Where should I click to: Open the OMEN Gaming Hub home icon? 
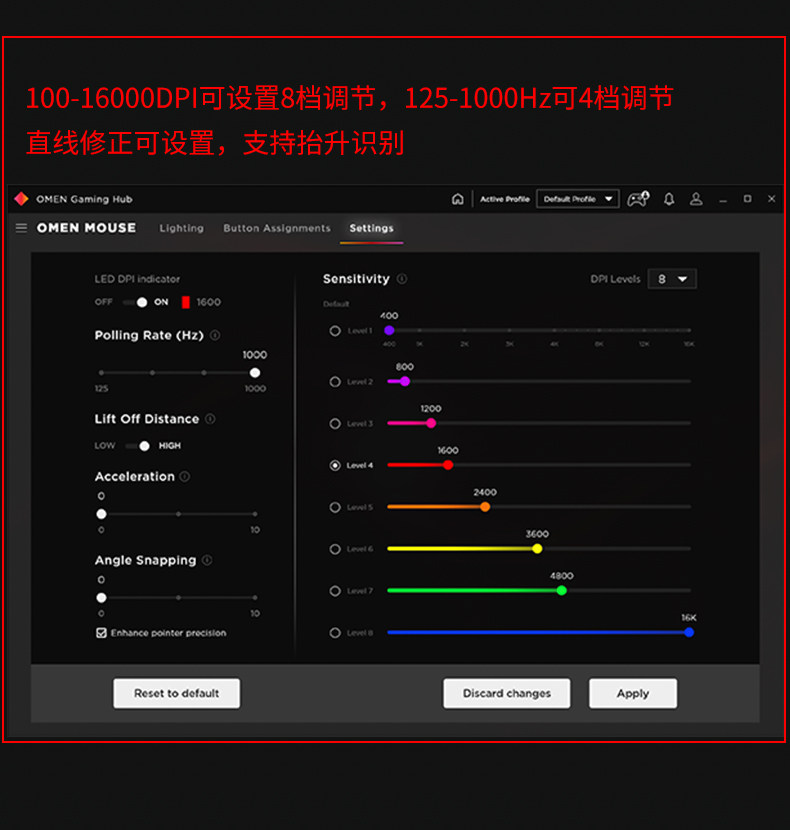click(x=457, y=199)
